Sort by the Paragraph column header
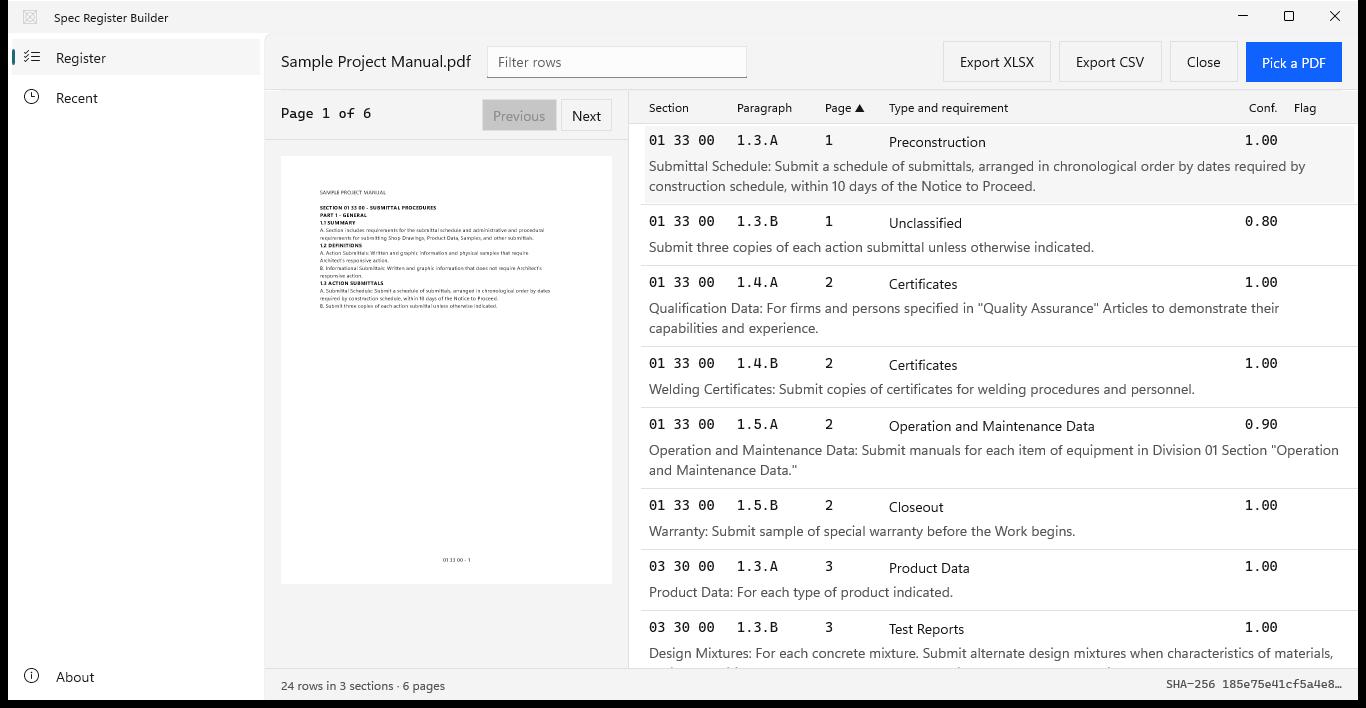This screenshot has width=1366, height=708. (x=764, y=108)
